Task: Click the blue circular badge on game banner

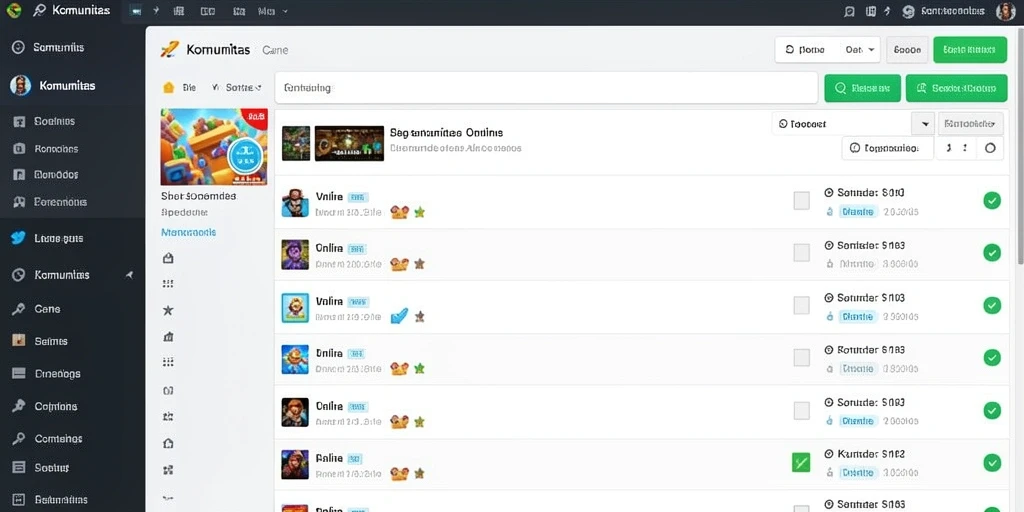Action: (x=246, y=156)
